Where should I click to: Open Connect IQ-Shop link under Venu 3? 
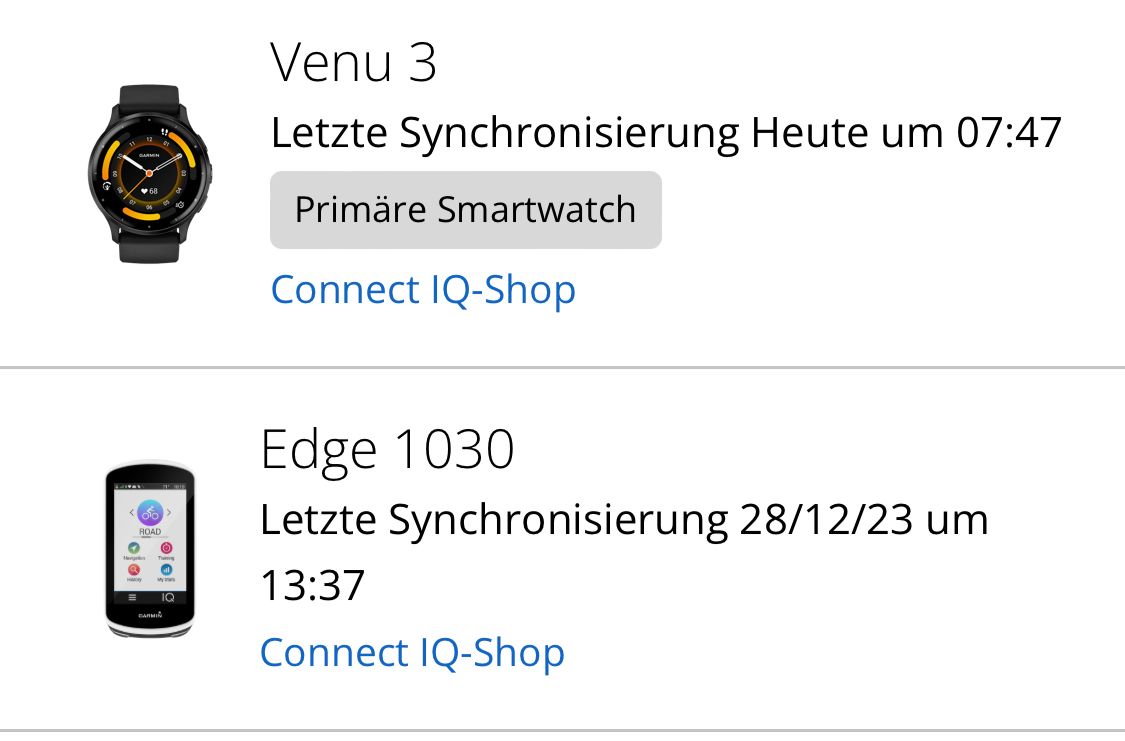[x=423, y=290]
